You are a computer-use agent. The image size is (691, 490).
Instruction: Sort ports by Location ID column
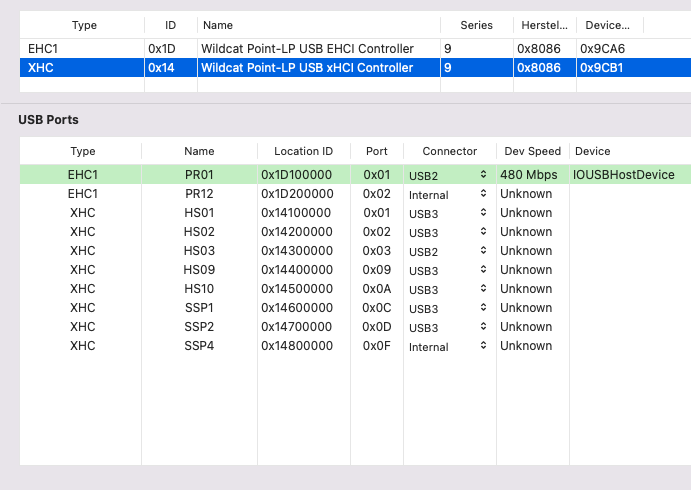(302, 151)
